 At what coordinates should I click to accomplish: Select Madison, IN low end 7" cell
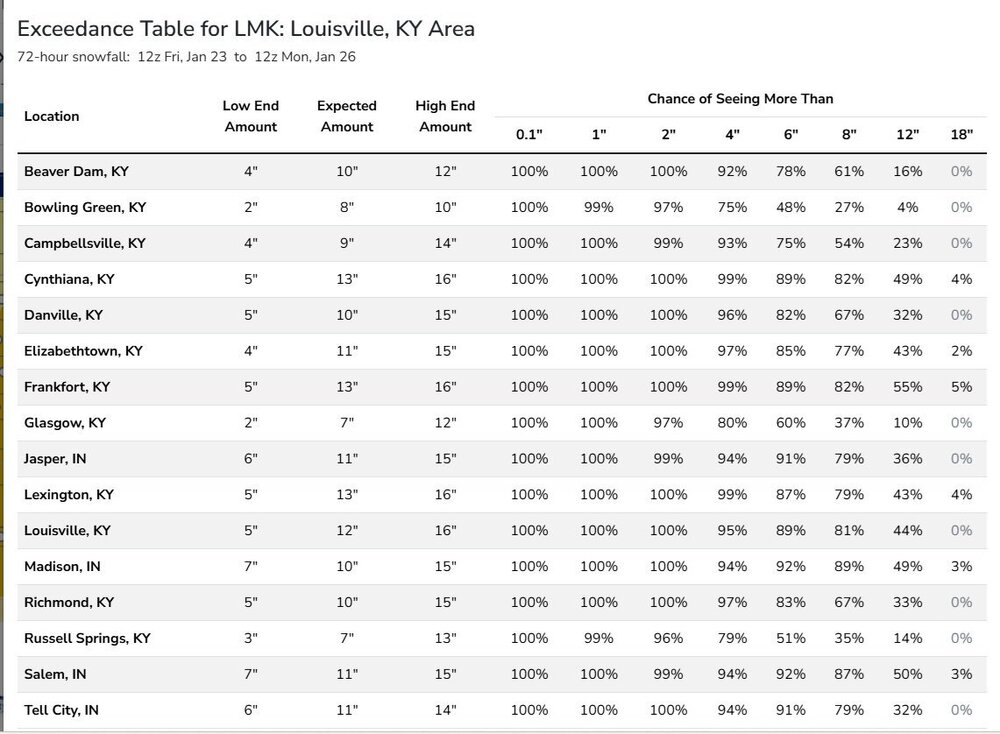[x=251, y=567]
